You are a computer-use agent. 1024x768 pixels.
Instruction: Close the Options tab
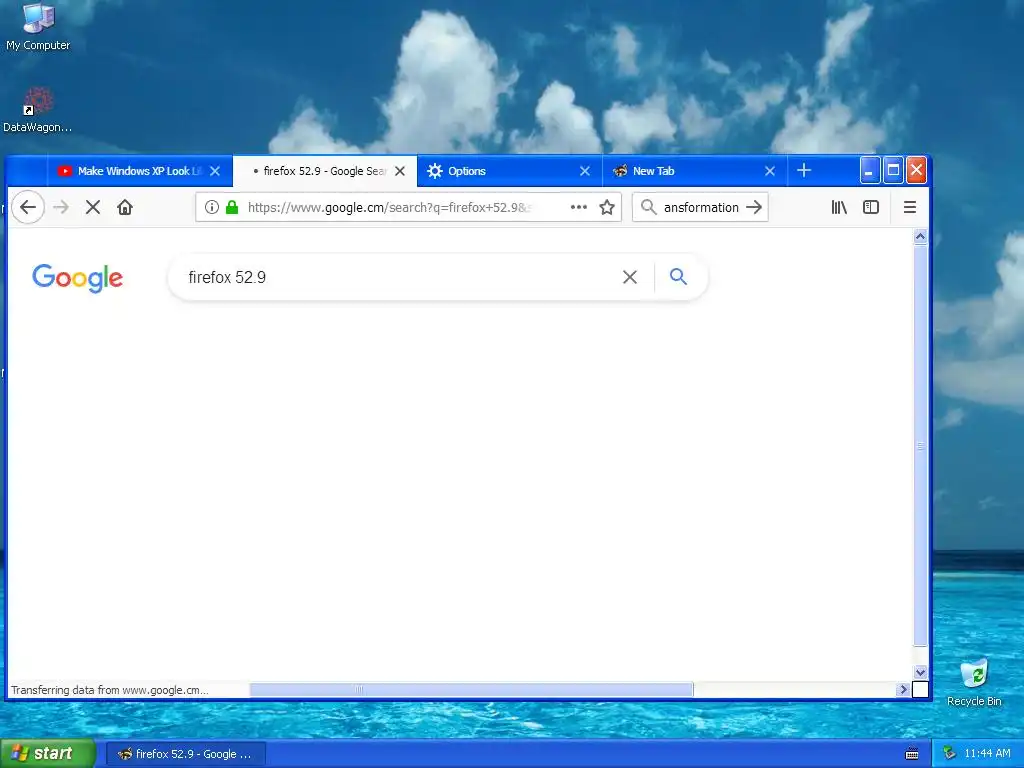click(585, 171)
